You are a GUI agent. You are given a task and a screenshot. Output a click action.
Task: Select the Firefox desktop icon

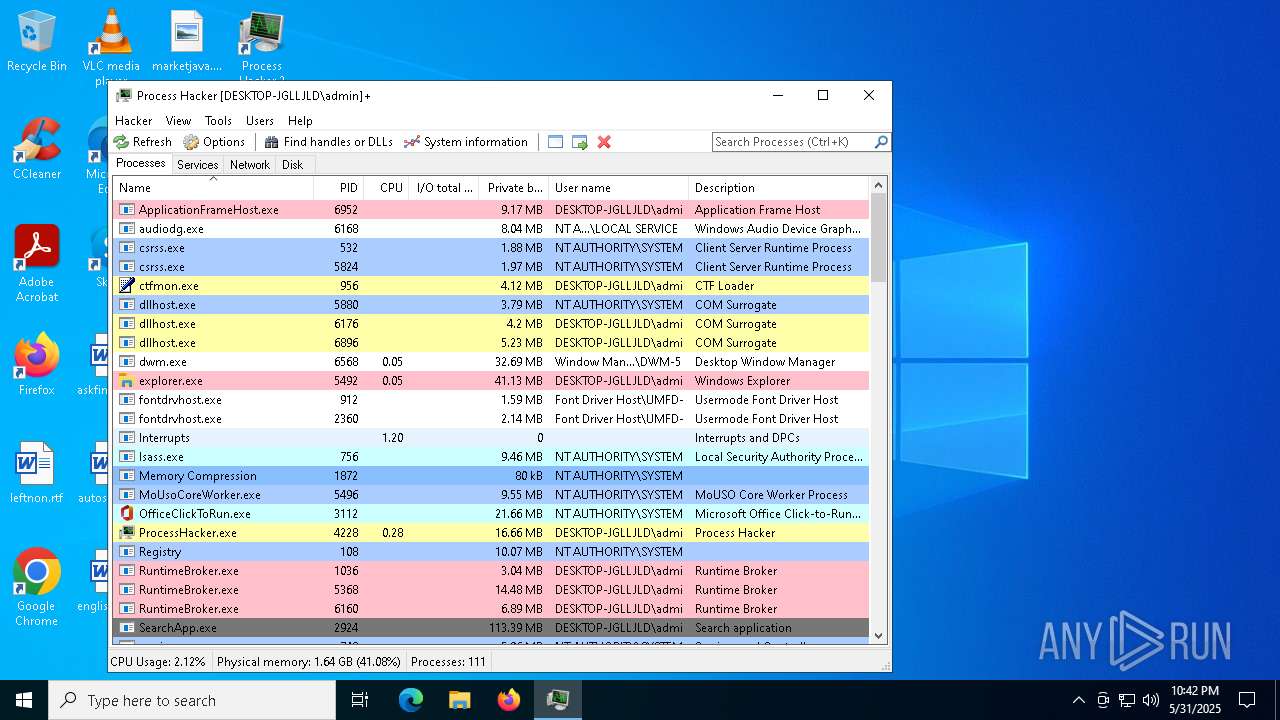pos(37,365)
